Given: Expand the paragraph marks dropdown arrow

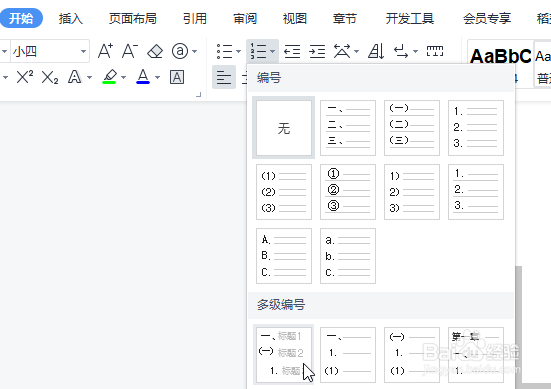Looking at the screenshot, I should (415, 52).
